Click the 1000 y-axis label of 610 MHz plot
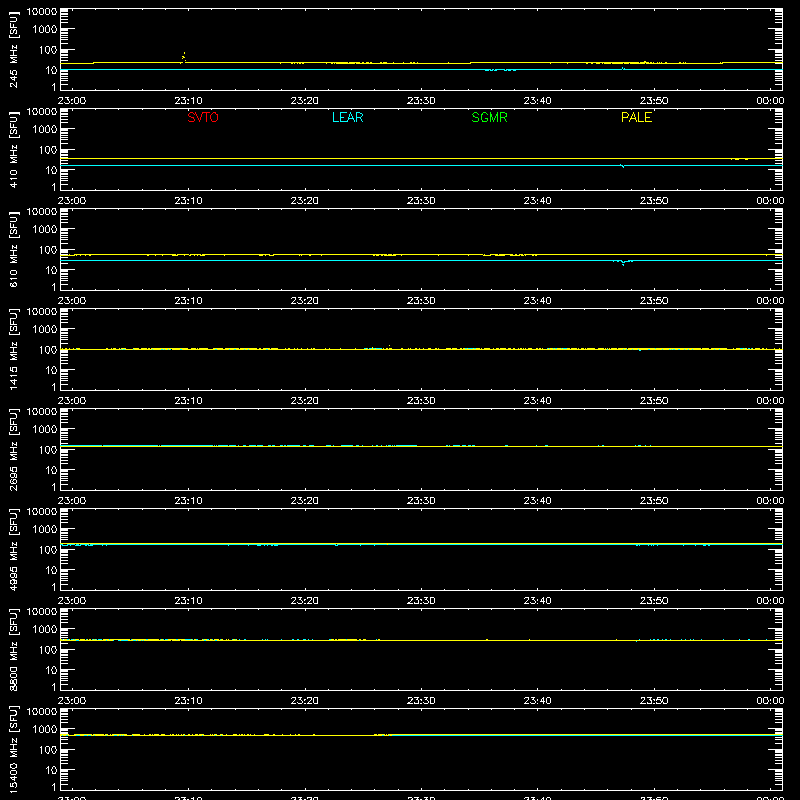 [x=45, y=230]
